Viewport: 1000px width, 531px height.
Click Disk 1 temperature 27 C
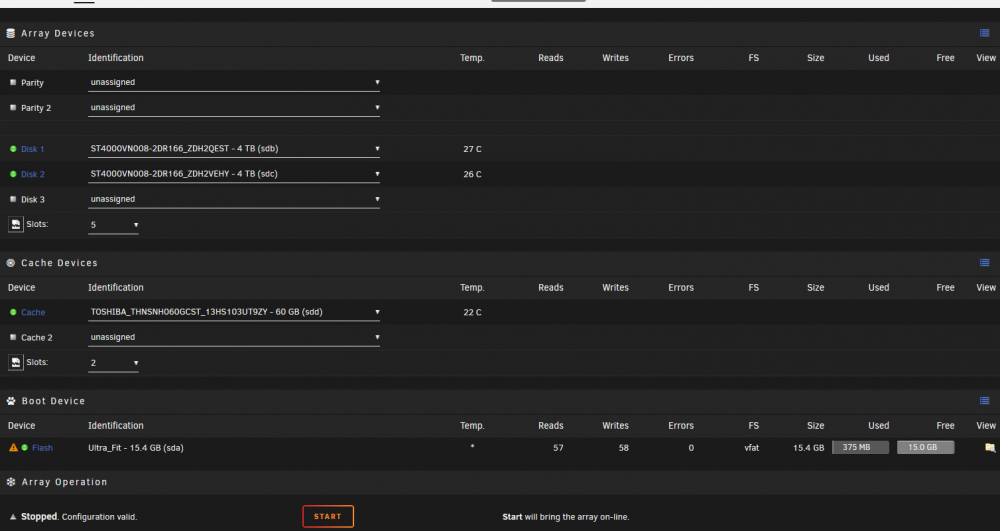pos(473,149)
